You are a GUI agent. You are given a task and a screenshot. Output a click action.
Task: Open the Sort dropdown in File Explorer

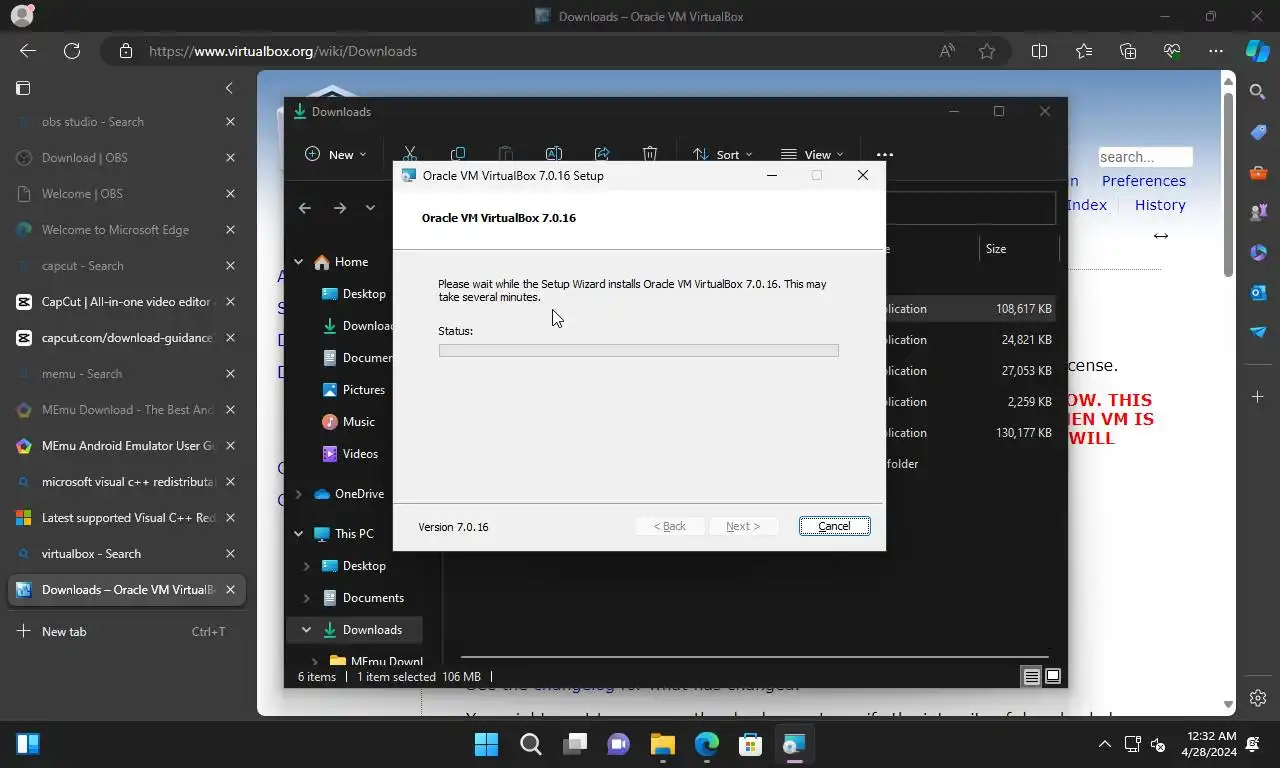[723, 154]
